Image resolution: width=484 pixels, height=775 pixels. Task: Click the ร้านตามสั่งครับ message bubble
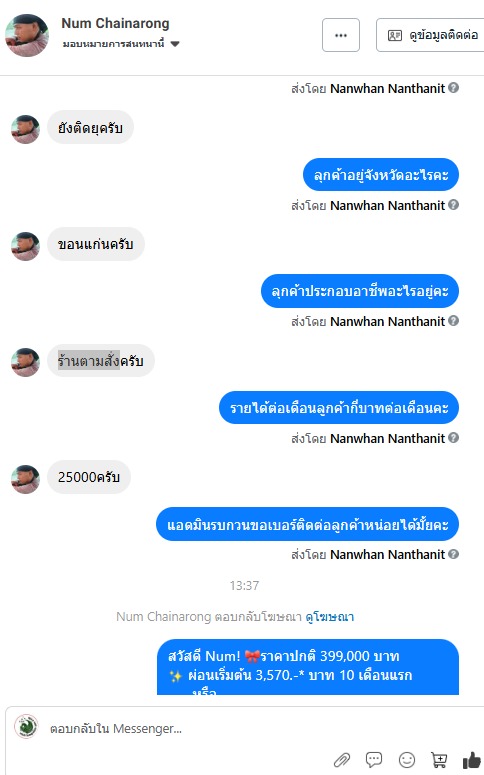[x=101, y=361]
